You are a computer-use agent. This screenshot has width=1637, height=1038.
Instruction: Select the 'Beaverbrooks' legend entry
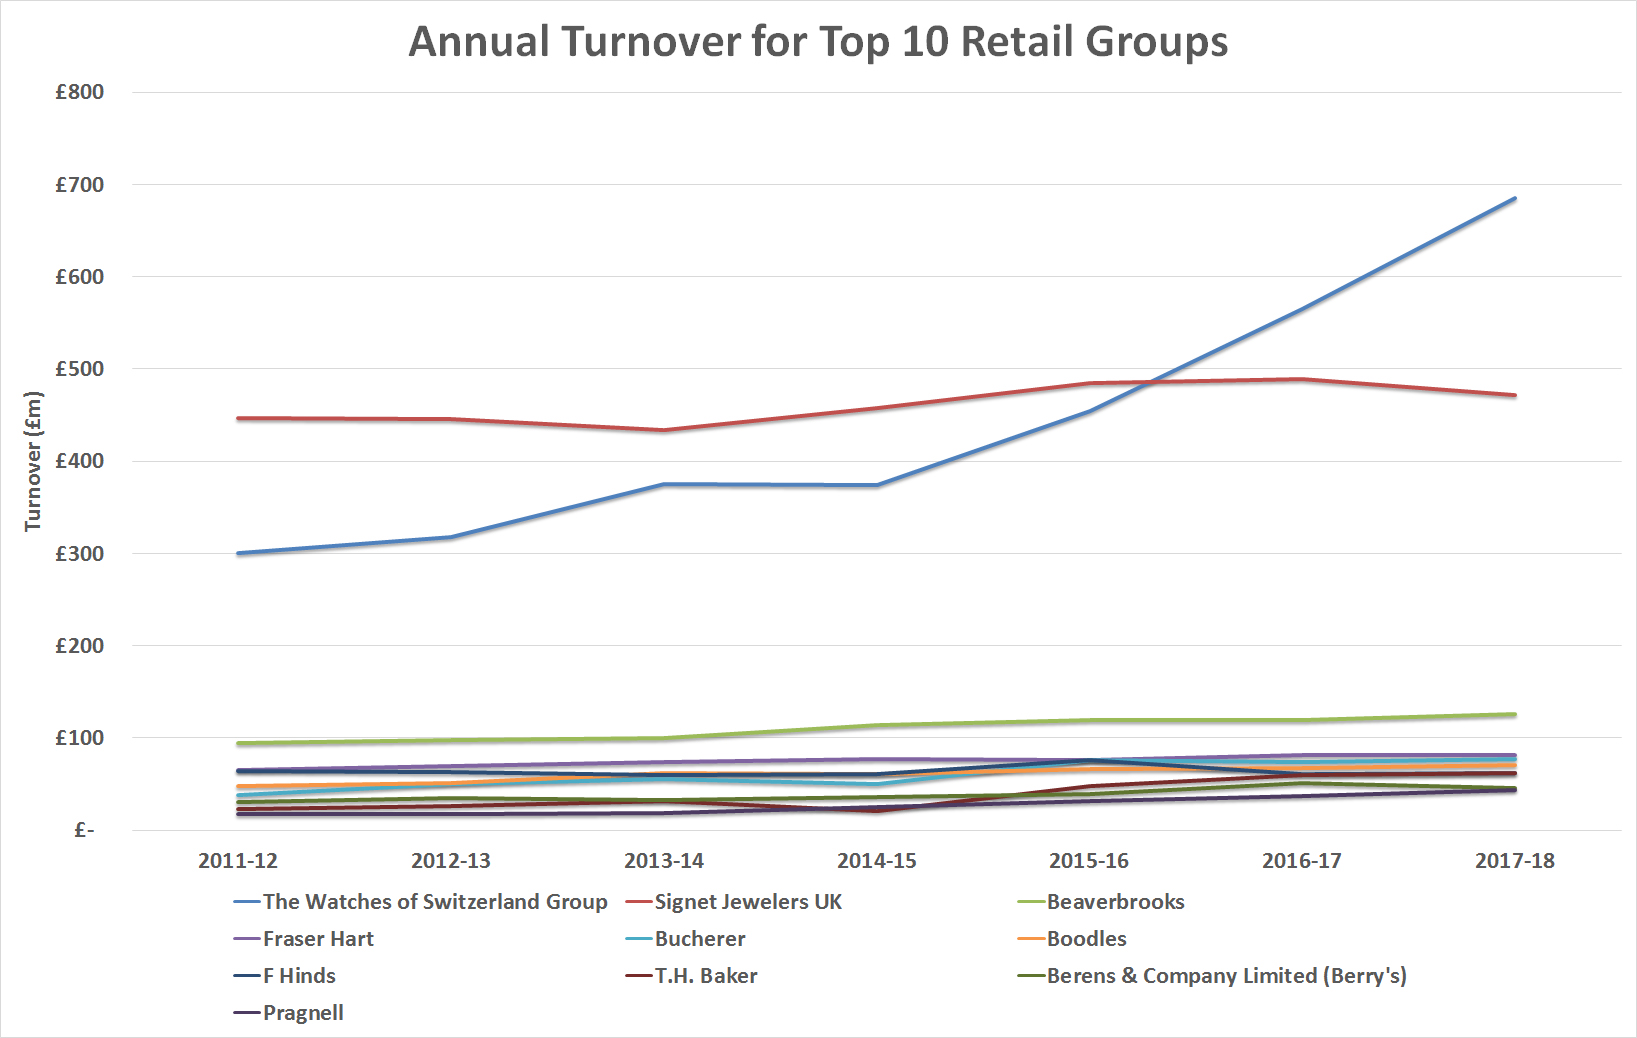[1101, 902]
